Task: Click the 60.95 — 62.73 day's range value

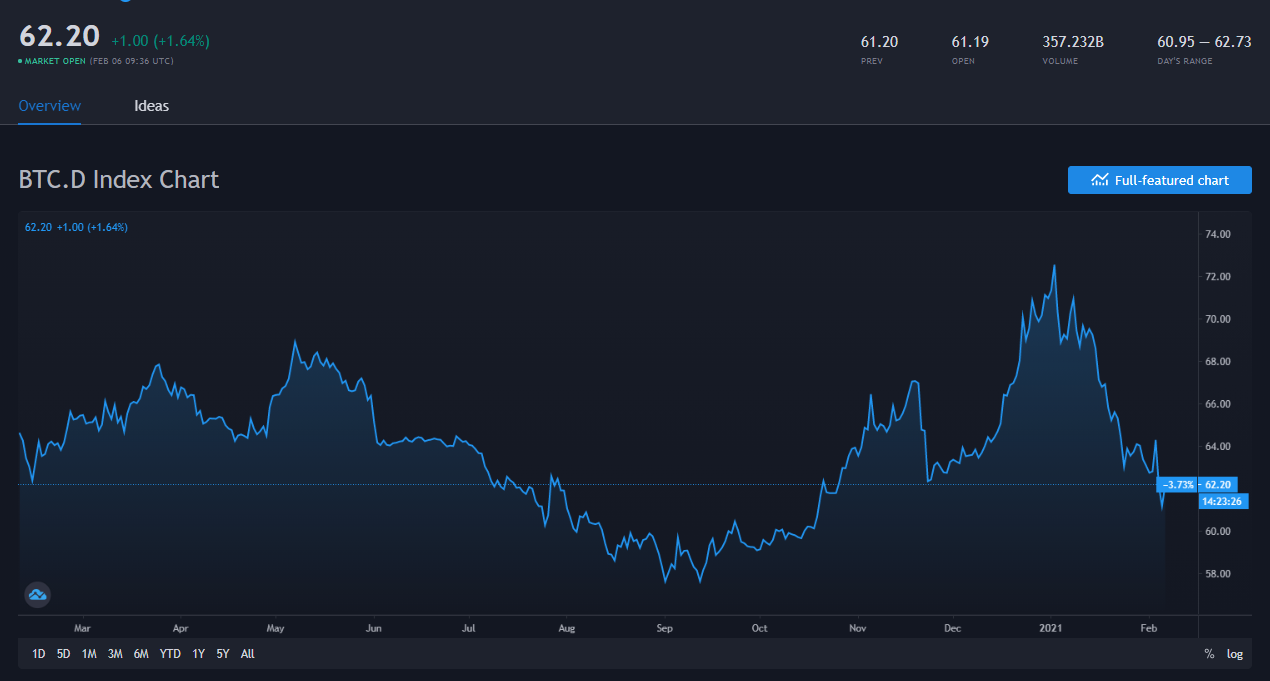Action: coord(1204,41)
